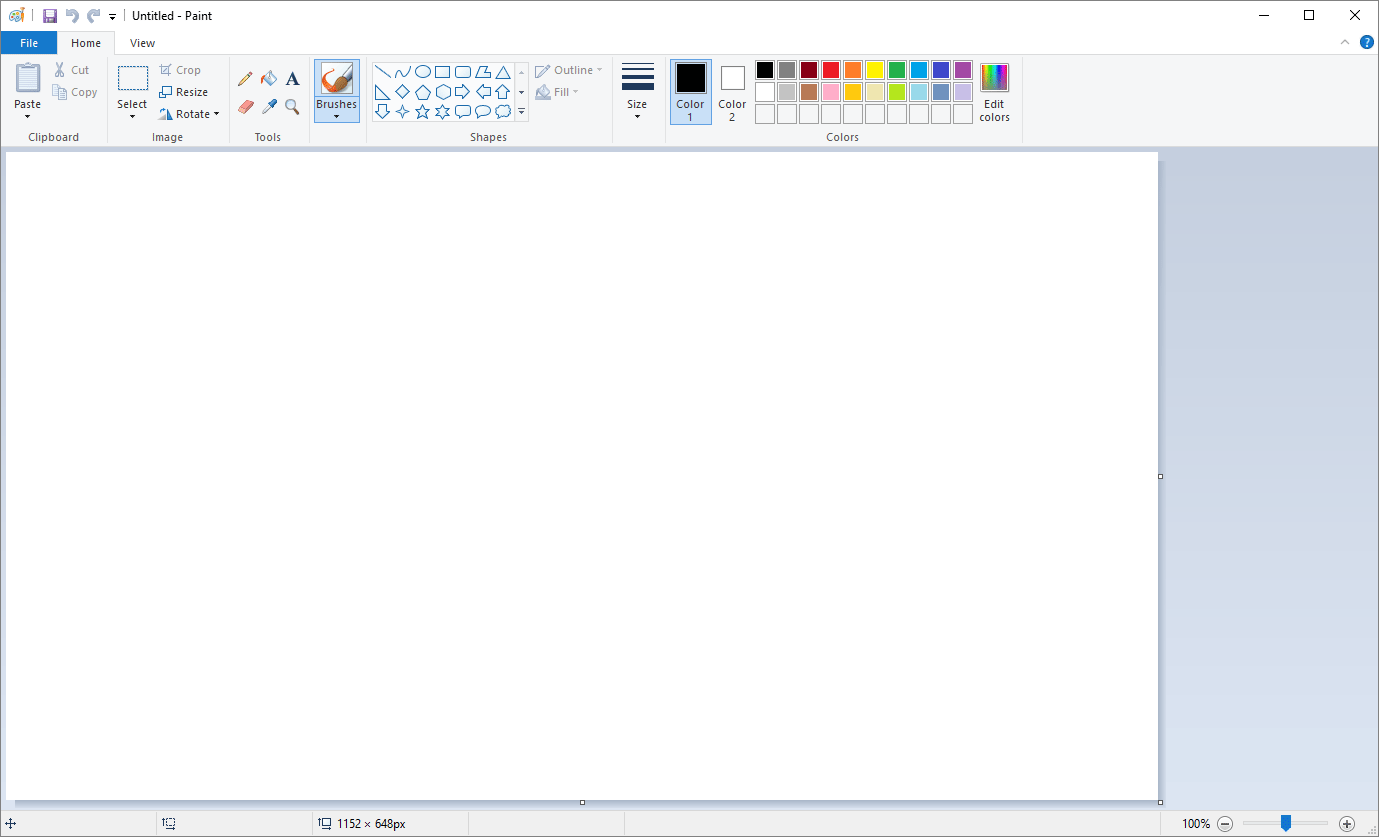Choose the Down arrow shape
The image size is (1379, 837).
pyautogui.click(x=382, y=112)
